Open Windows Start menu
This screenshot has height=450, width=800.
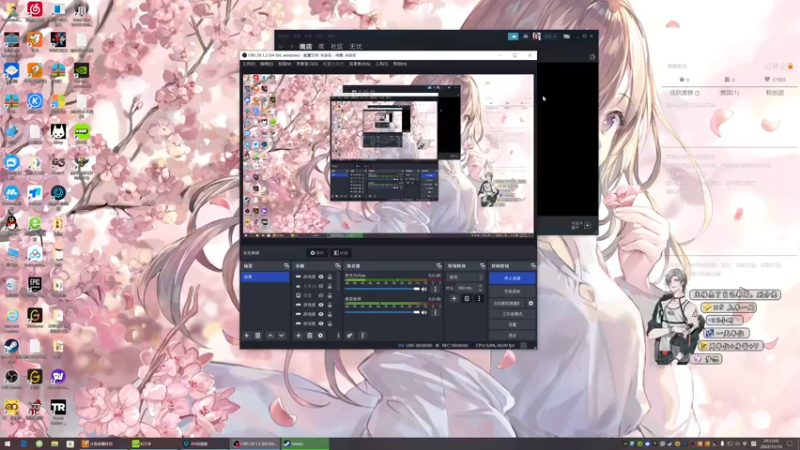(x=7, y=444)
